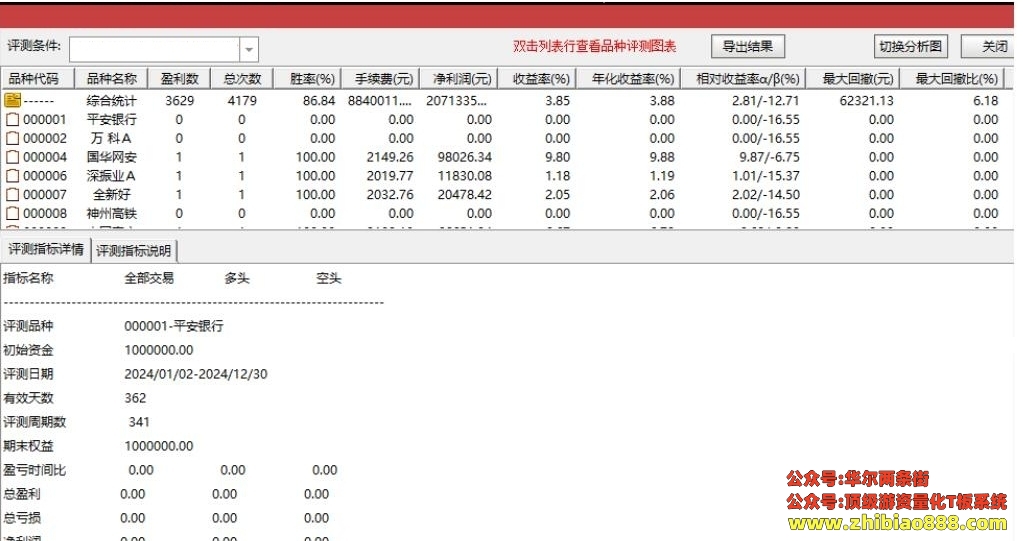The height and width of the screenshot is (541, 1023).
Task: Select the 综合统计 row label
Action: pos(112,100)
